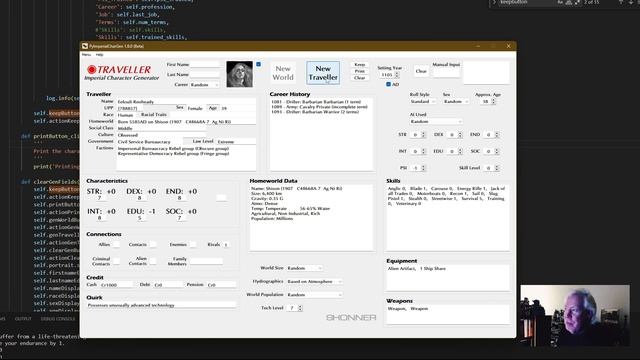Click the DEX modifier spinner
Screen dimensions: 640x360
click(455, 134)
